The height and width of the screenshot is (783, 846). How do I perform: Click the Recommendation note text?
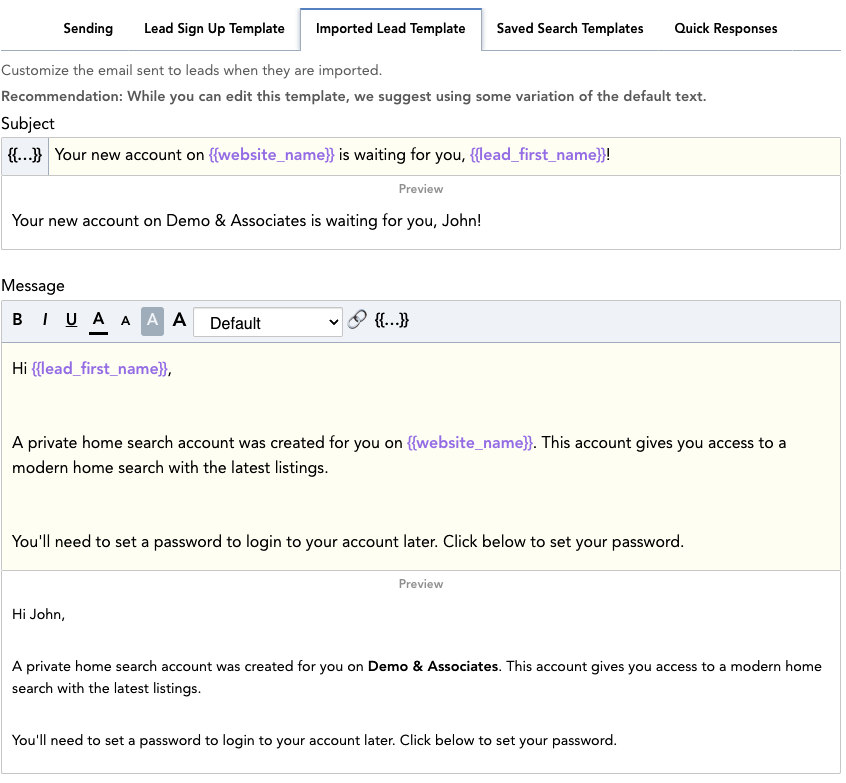353,97
